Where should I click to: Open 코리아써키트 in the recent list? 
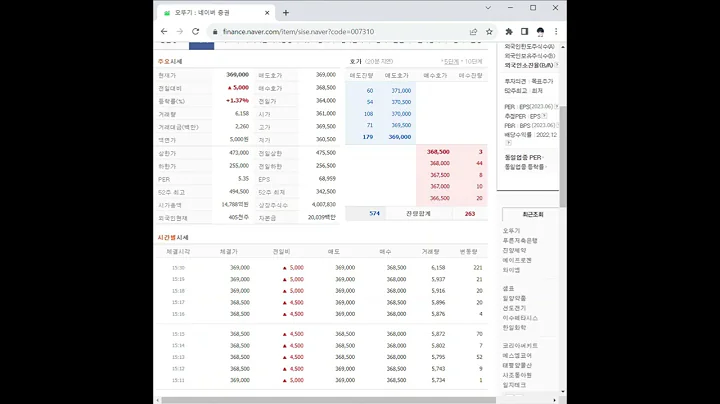520,346
